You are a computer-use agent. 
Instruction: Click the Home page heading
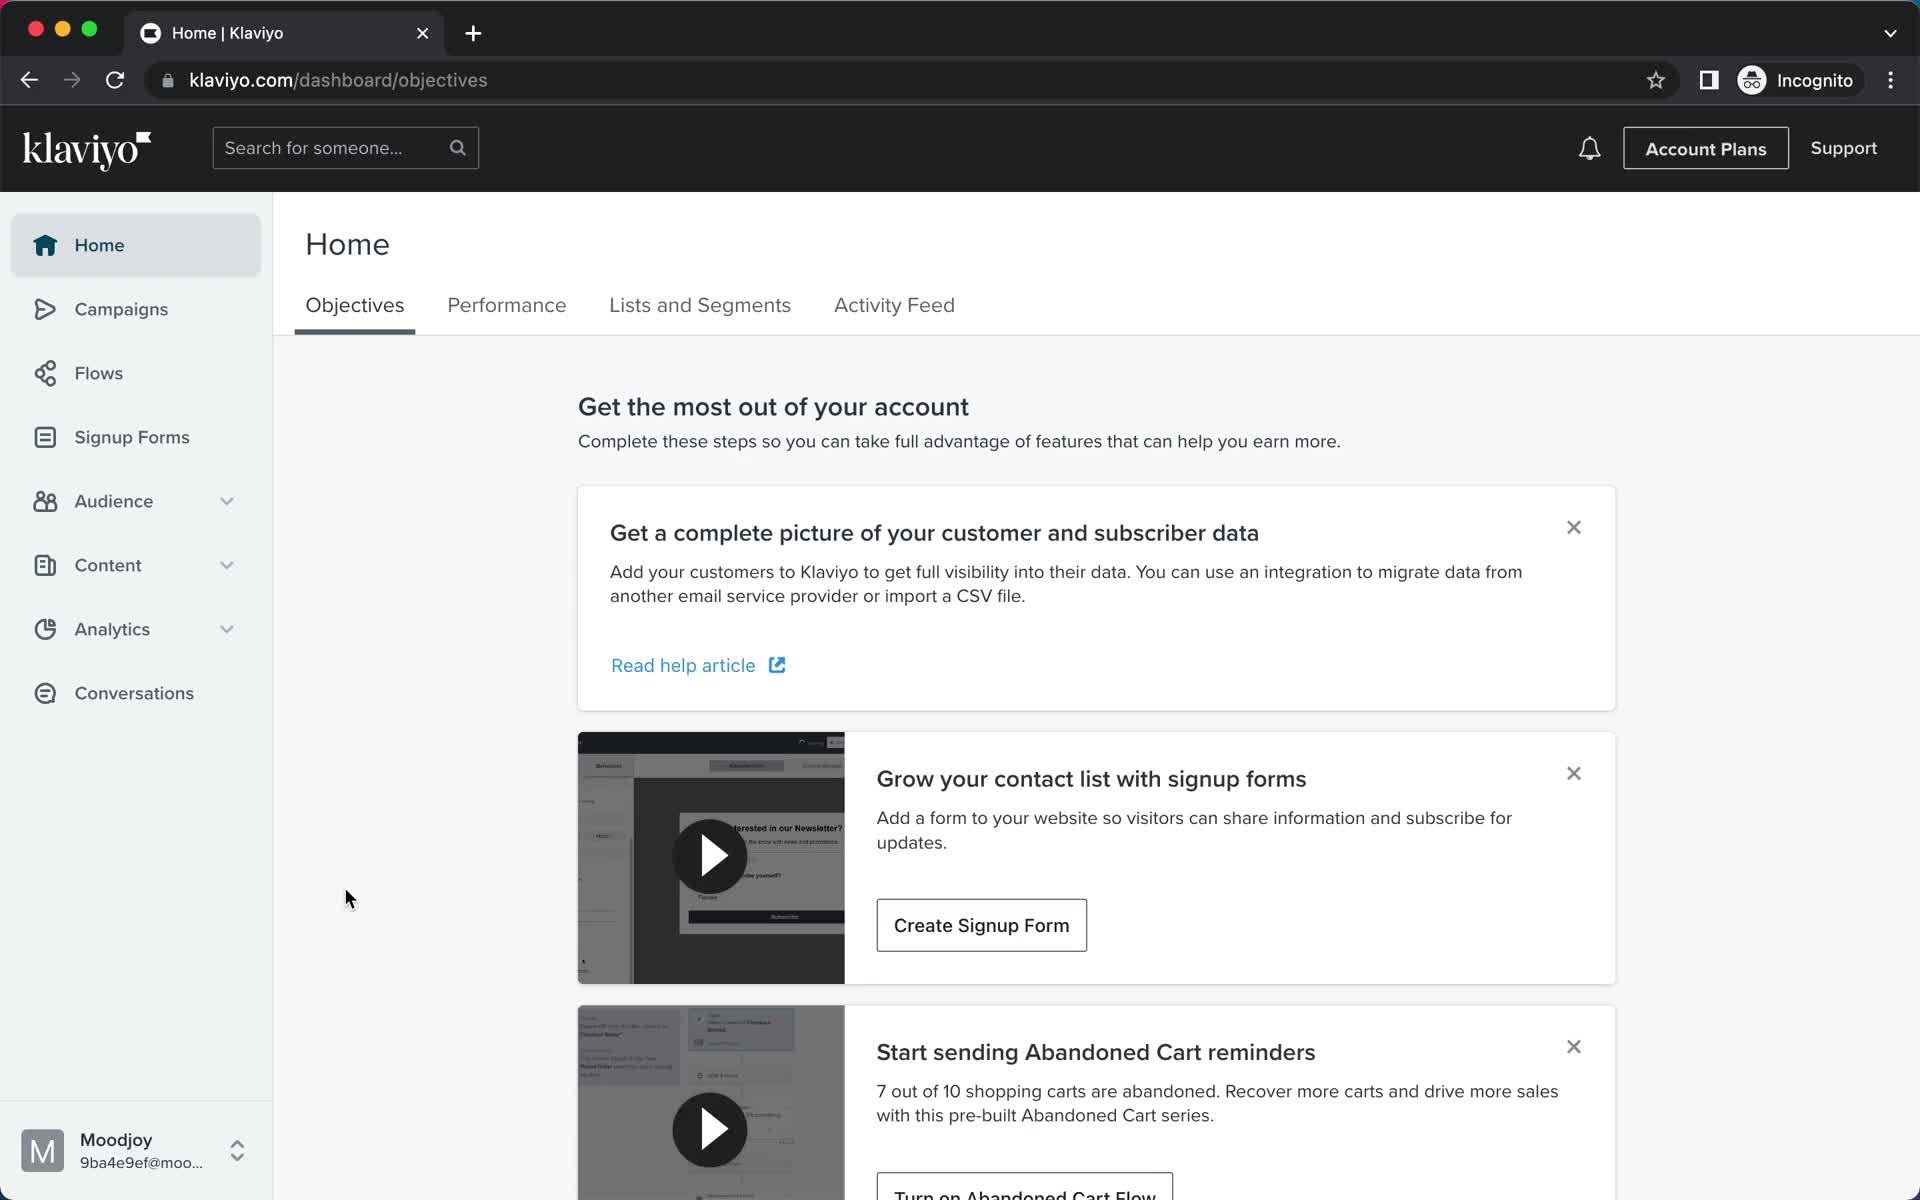click(347, 244)
